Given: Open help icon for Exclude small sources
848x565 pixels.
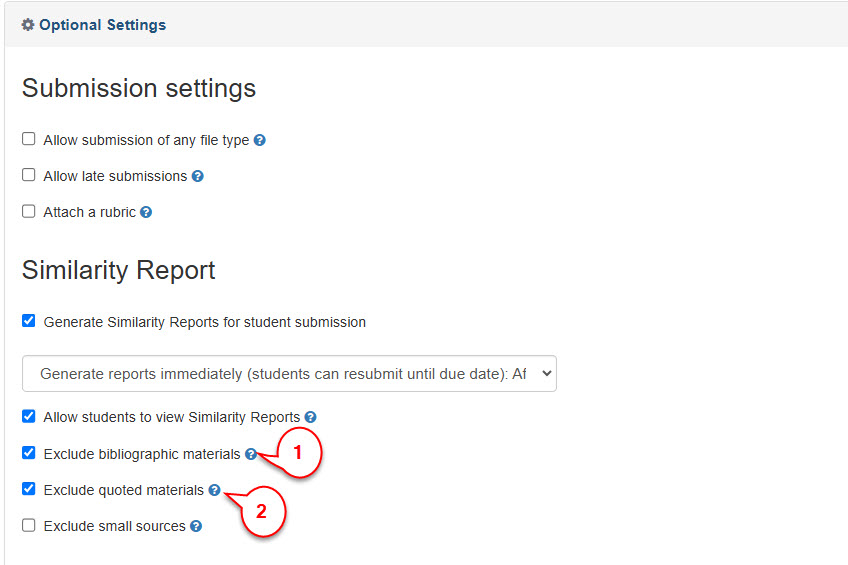Looking at the screenshot, I should (196, 526).
